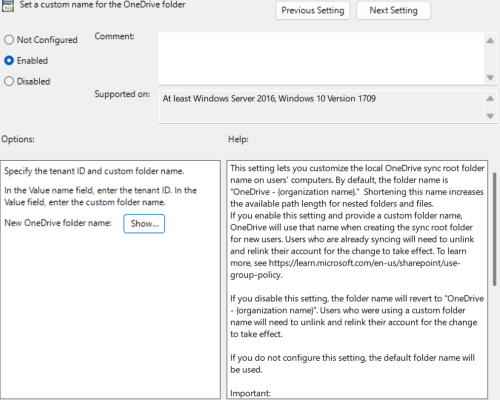Click the 'Set a custom name for the OneDrive folder' title

(x=102, y=5)
